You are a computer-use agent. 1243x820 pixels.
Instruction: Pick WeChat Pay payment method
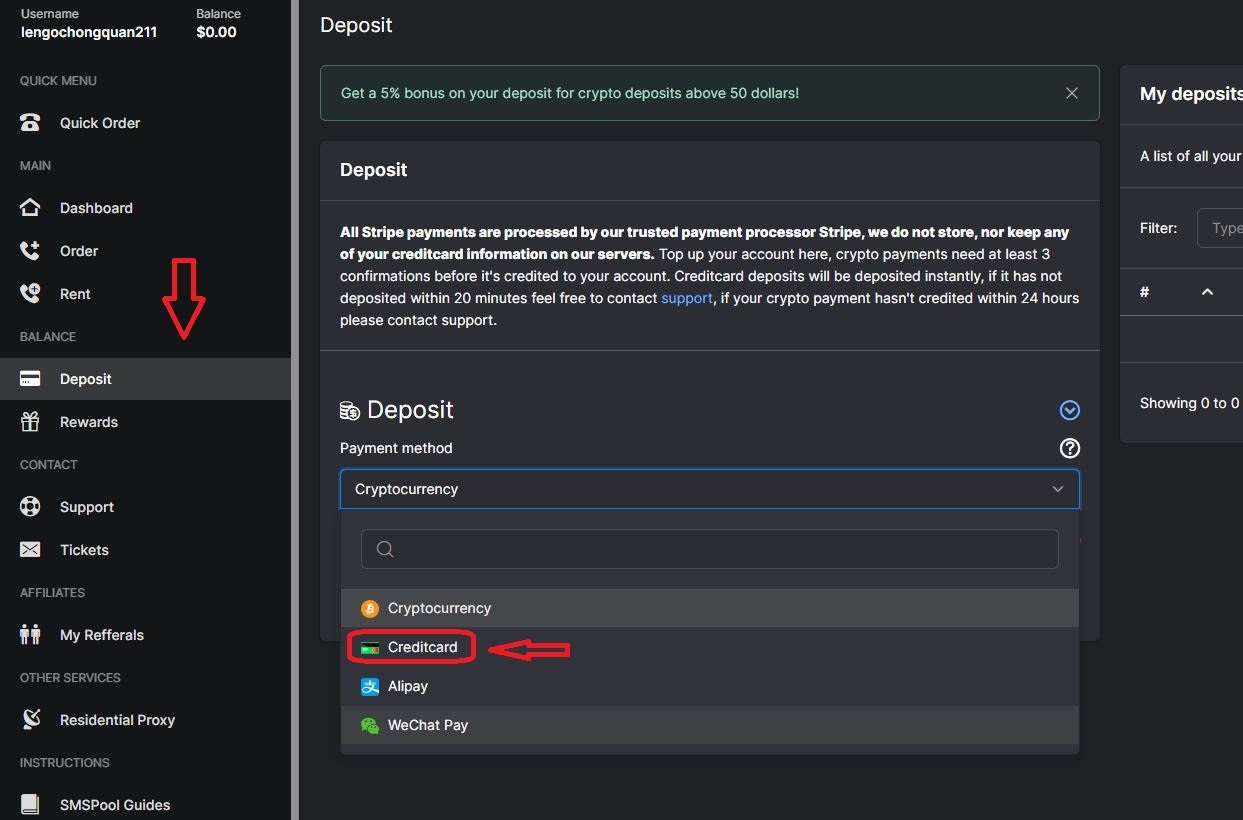point(428,725)
